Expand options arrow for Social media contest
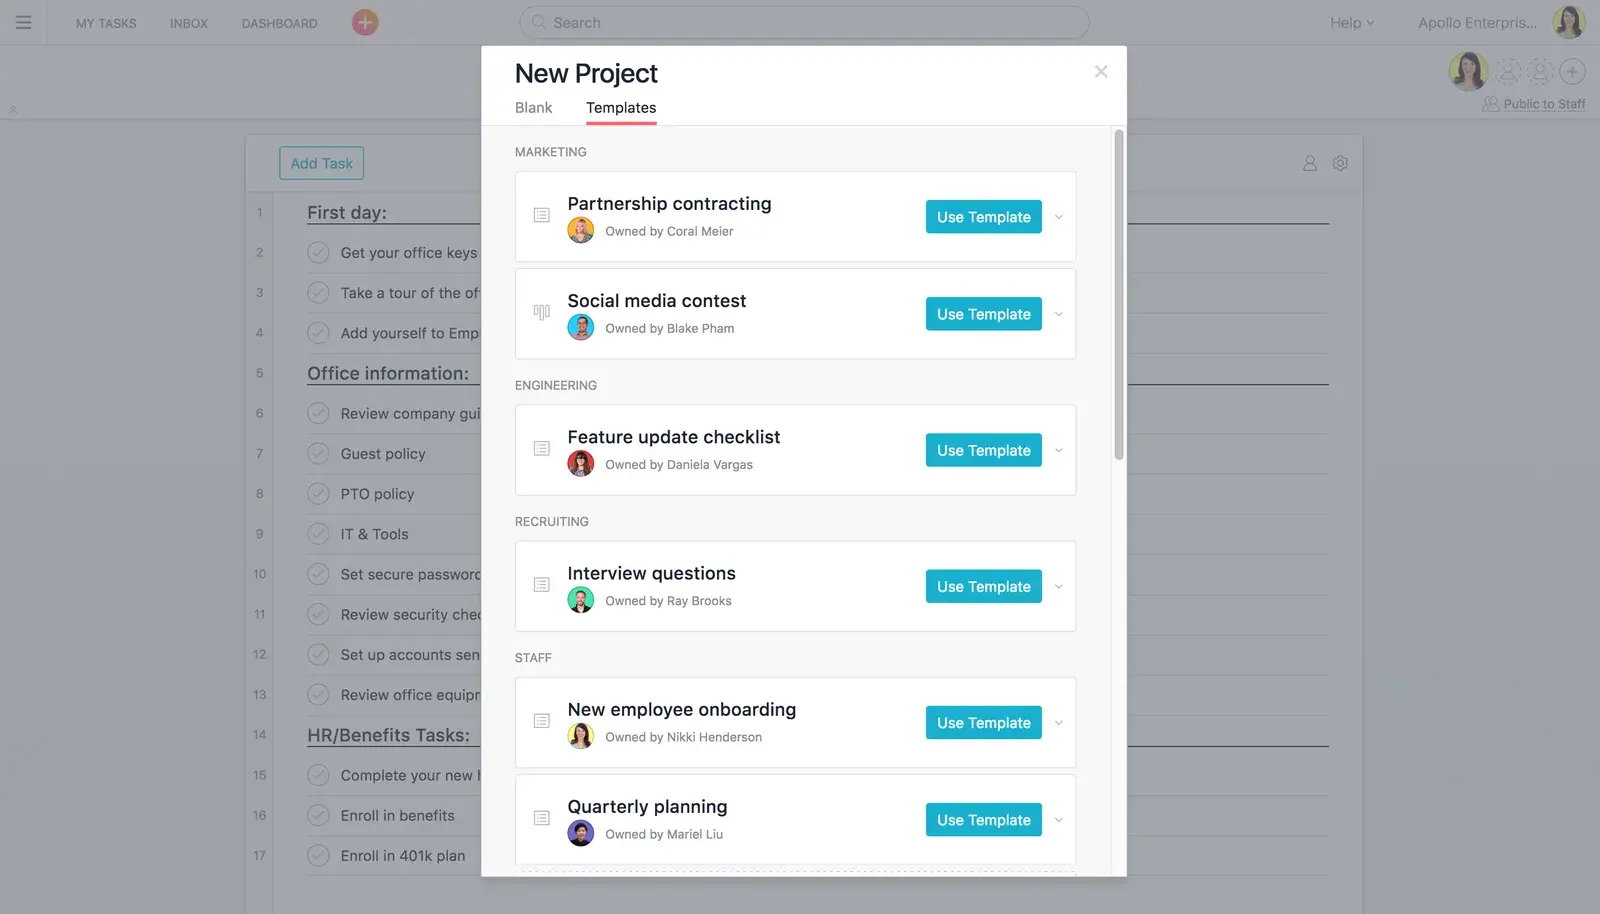The width and height of the screenshot is (1600, 914). pyautogui.click(x=1058, y=314)
